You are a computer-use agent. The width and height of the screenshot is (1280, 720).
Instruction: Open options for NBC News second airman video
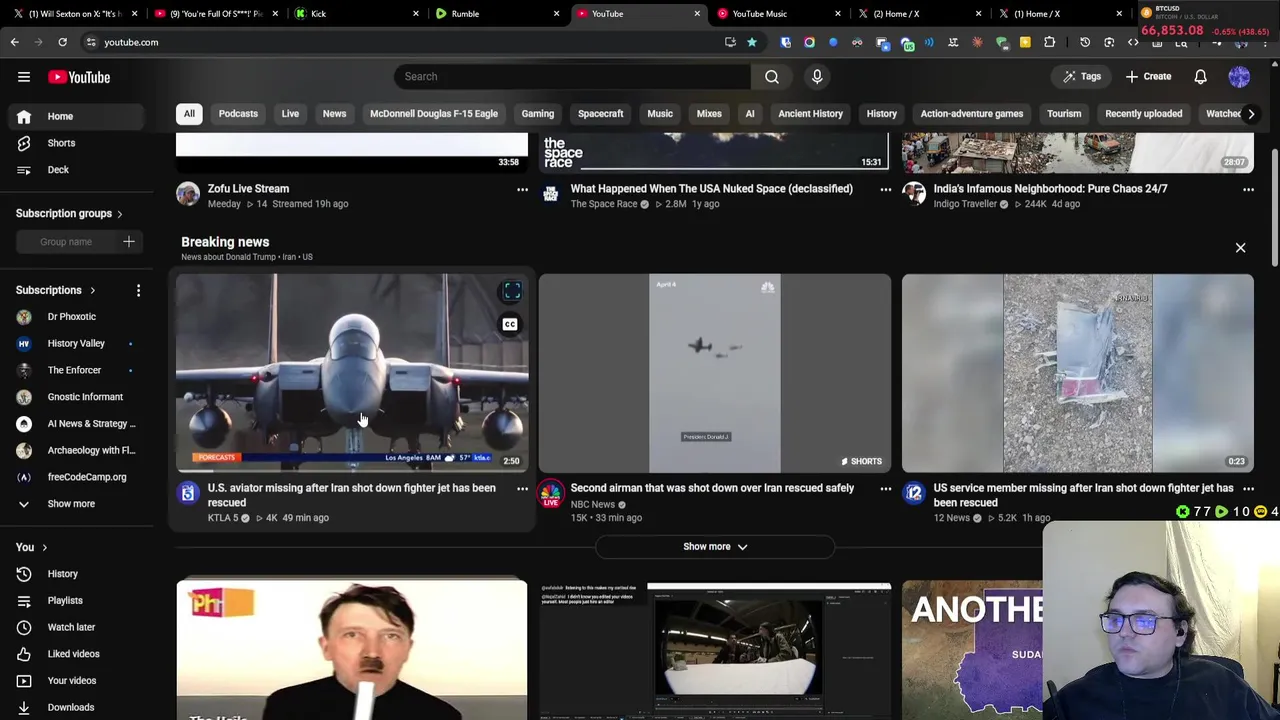point(885,489)
